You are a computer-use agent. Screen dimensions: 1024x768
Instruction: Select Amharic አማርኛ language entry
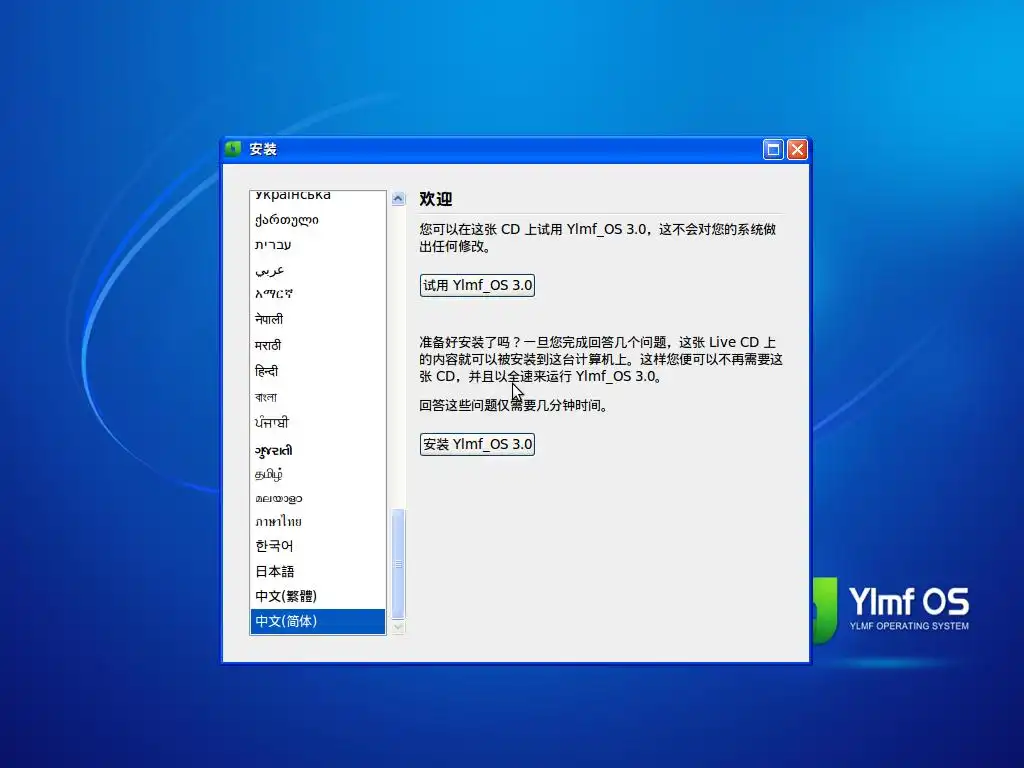317,294
